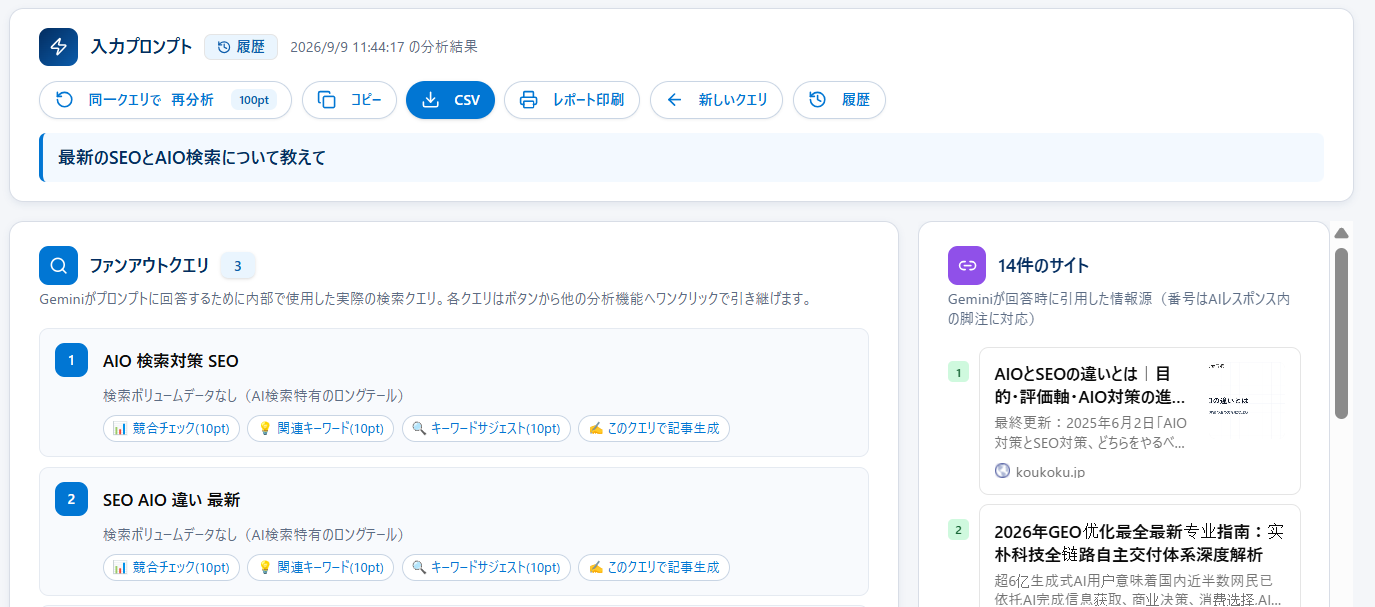Image resolution: width=1375 pixels, height=607 pixels.
Task: Click the left arrow icon in 新しいクエリ
Action: [x=674, y=100]
